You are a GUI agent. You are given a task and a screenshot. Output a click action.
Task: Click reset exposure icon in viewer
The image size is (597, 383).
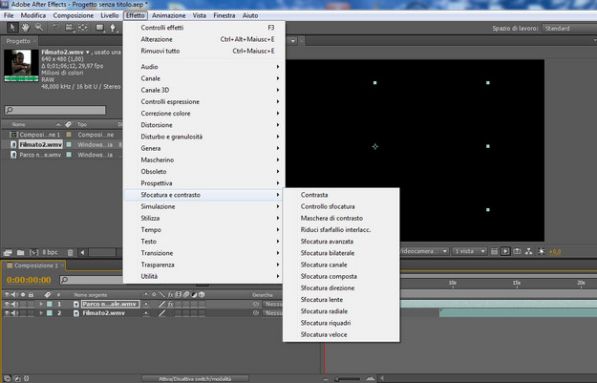pyautogui.click(x=541, y=252)
